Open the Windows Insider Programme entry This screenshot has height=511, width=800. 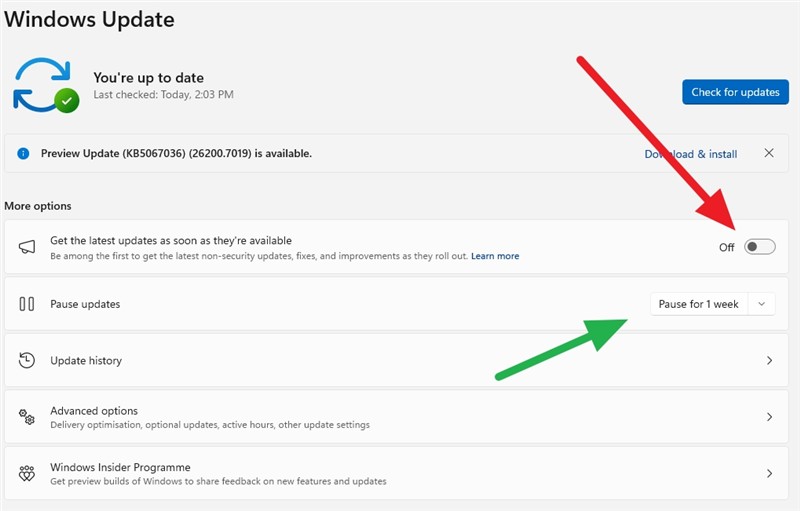(x=120, y=468)
